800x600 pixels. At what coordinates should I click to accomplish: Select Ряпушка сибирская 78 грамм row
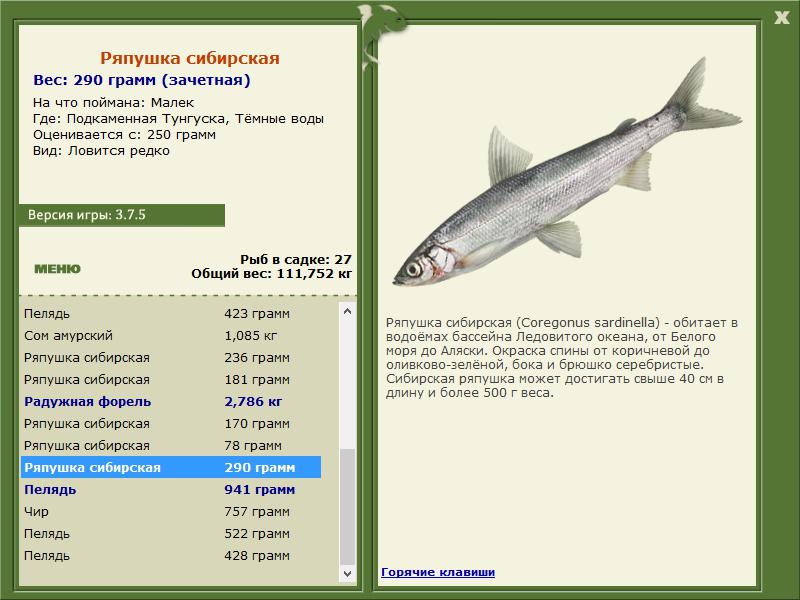171,445
